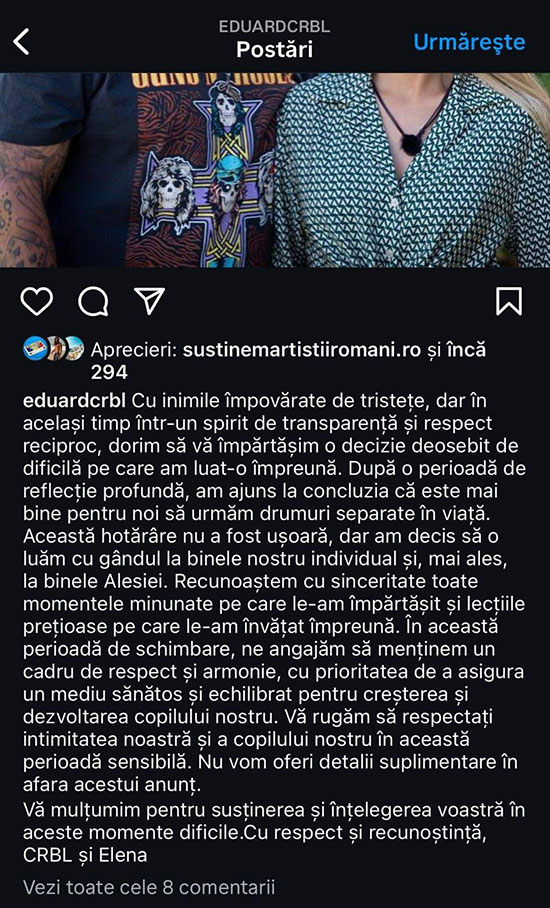The height and width of the screenshot is (908, 550).
Task: Tap the EDUARDCRBL header username
Action: point(274,27)
